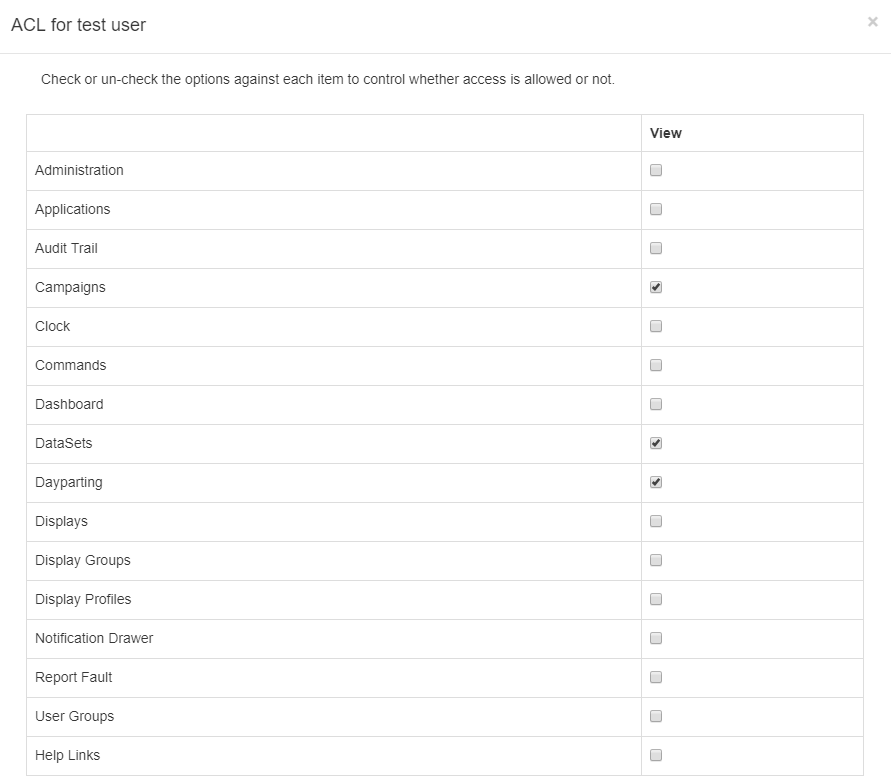Click the Audit Trail row label

click(66, 248)
